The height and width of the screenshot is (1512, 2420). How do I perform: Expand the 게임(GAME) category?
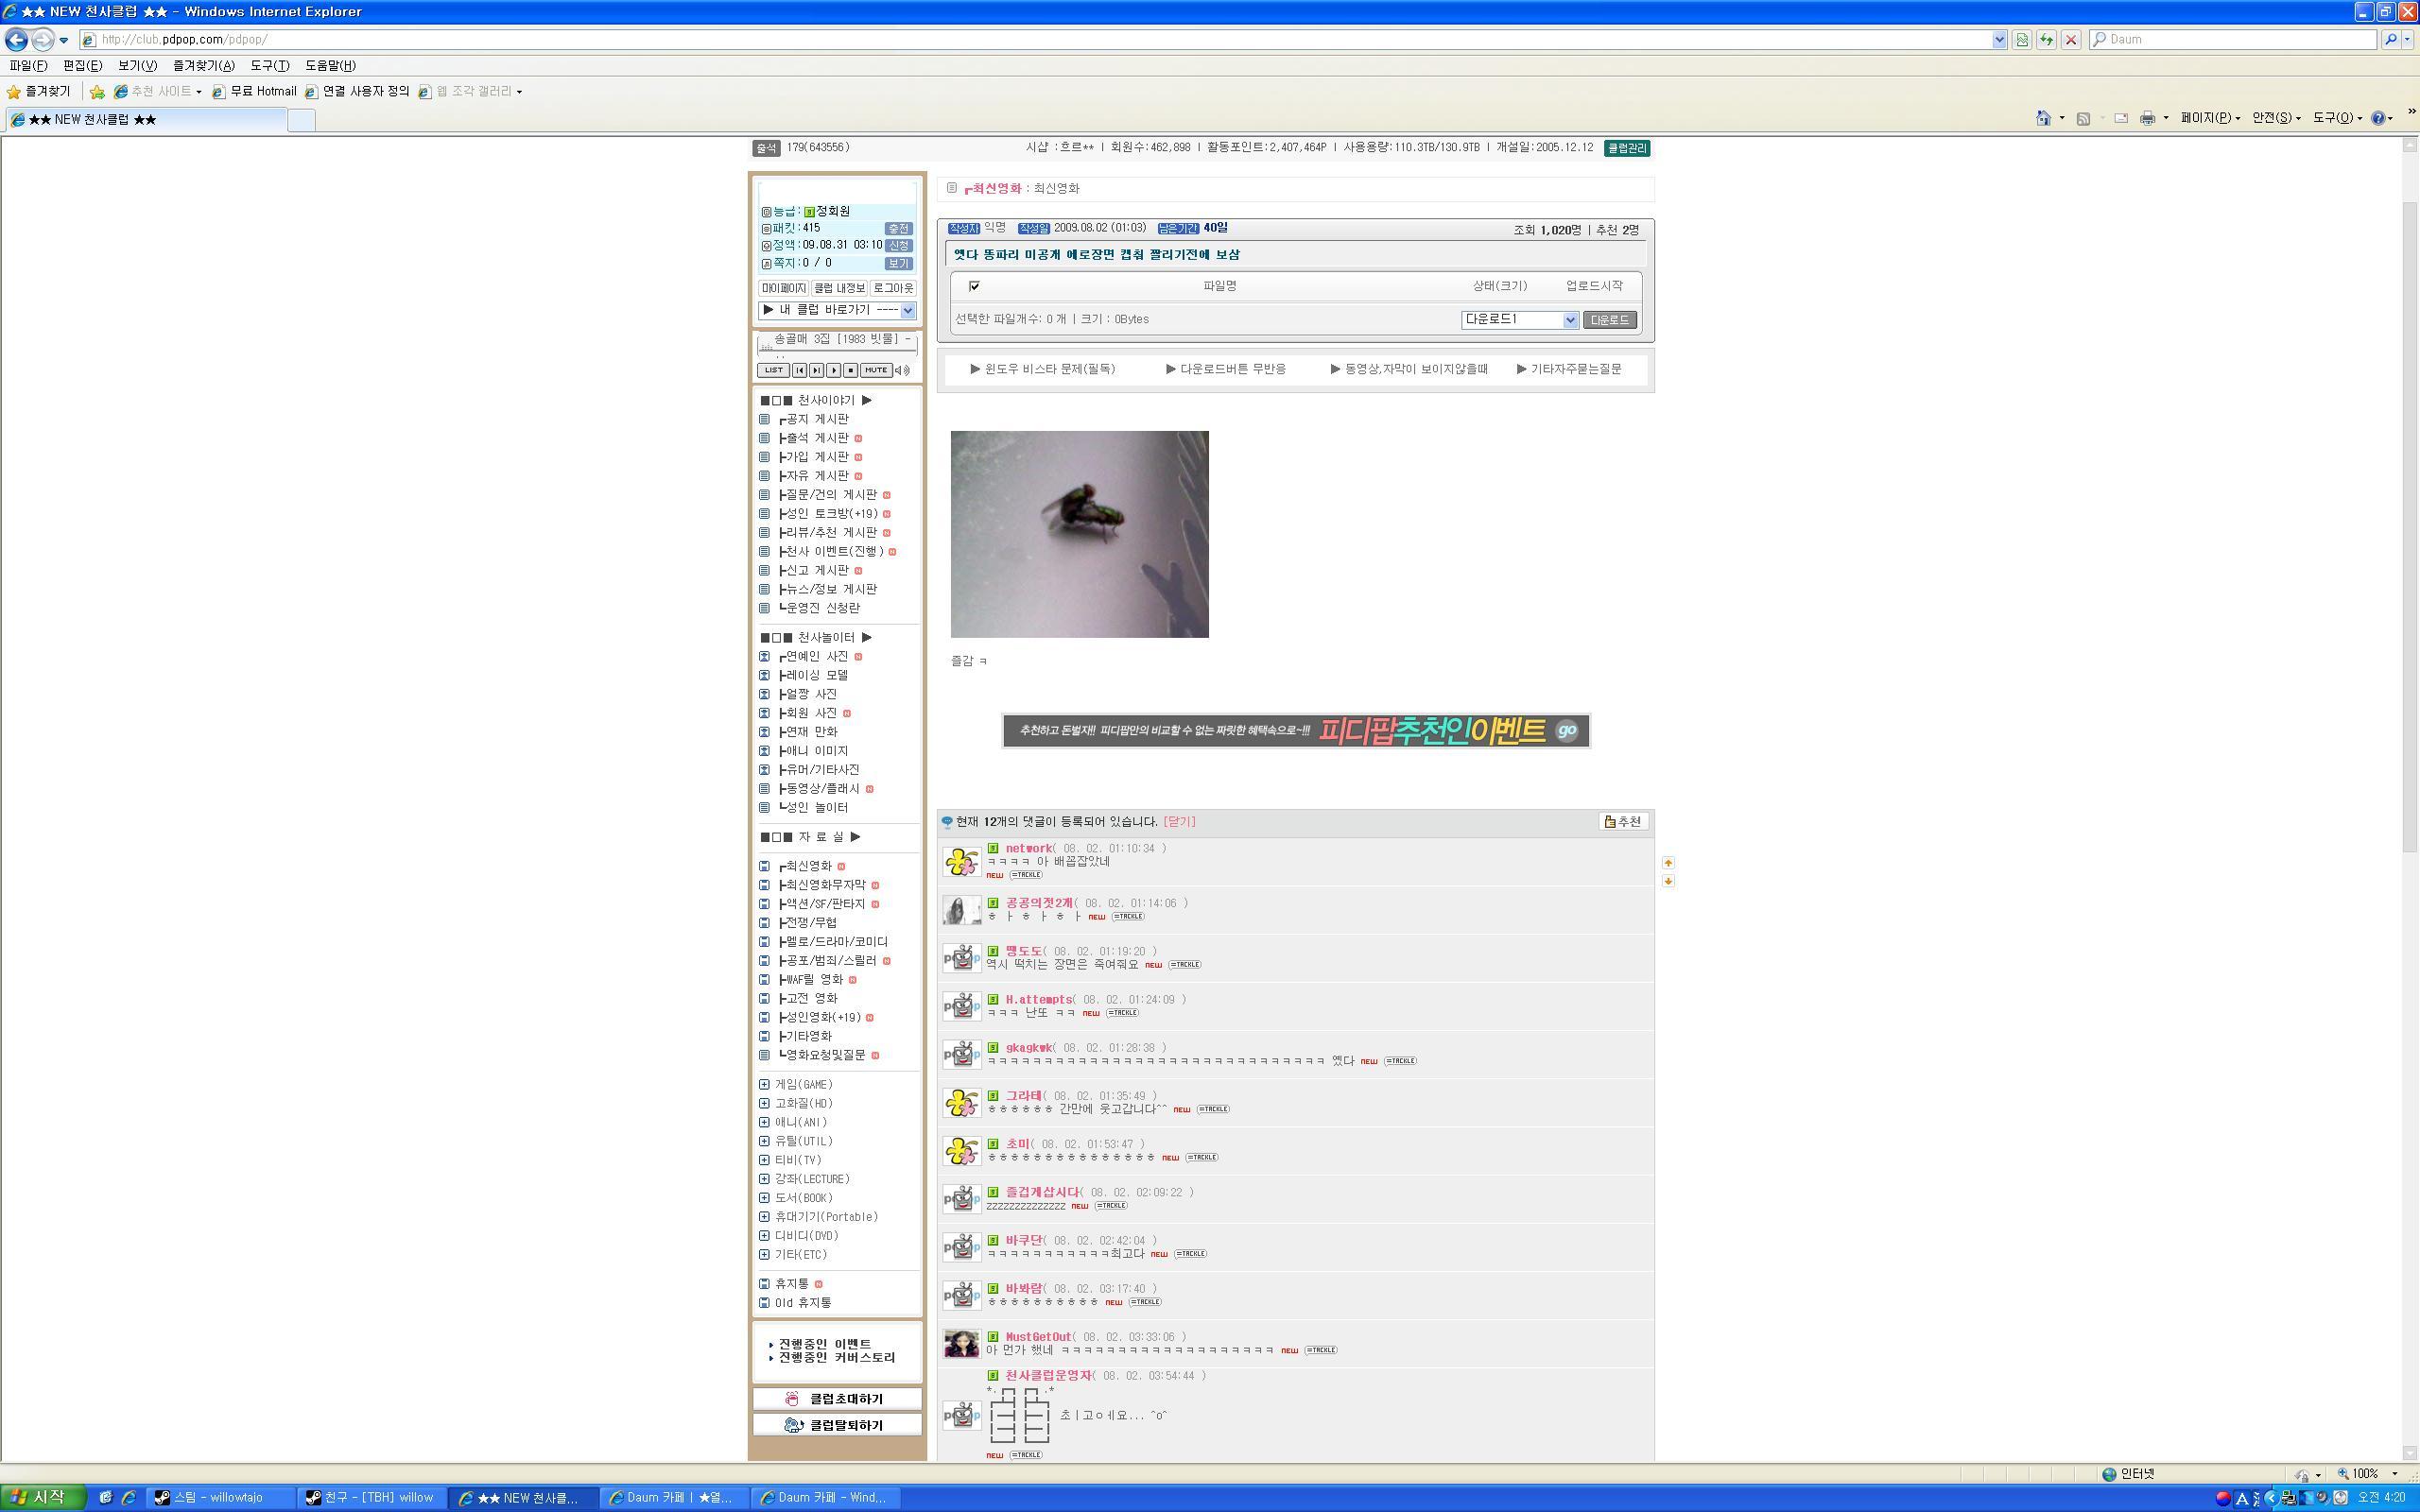tap(765, 1084)
